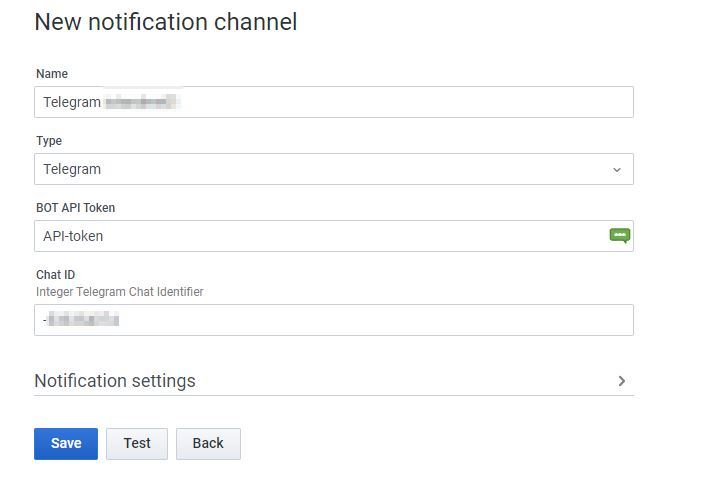This screenshot has height=483, width=708.
Task: Click the blue Save button
Action: click(66, 444)
